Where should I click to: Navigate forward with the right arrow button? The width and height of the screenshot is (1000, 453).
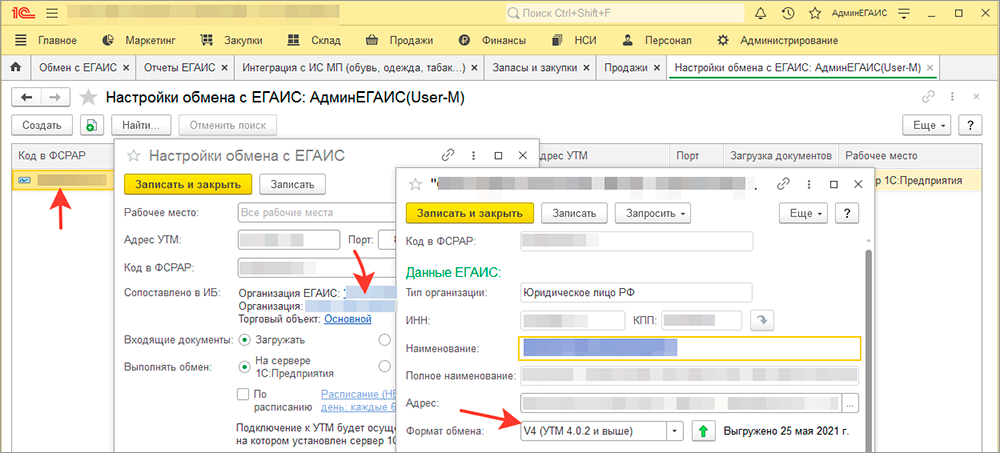click(55, 97)
